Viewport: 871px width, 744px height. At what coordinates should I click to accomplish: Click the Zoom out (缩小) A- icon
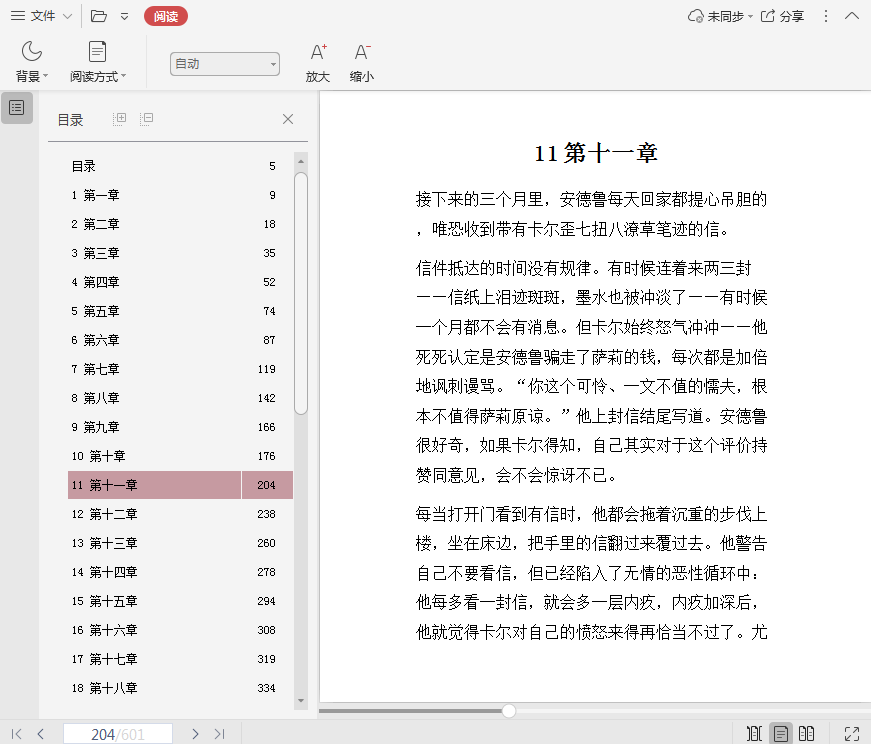(x=362, y=52)
